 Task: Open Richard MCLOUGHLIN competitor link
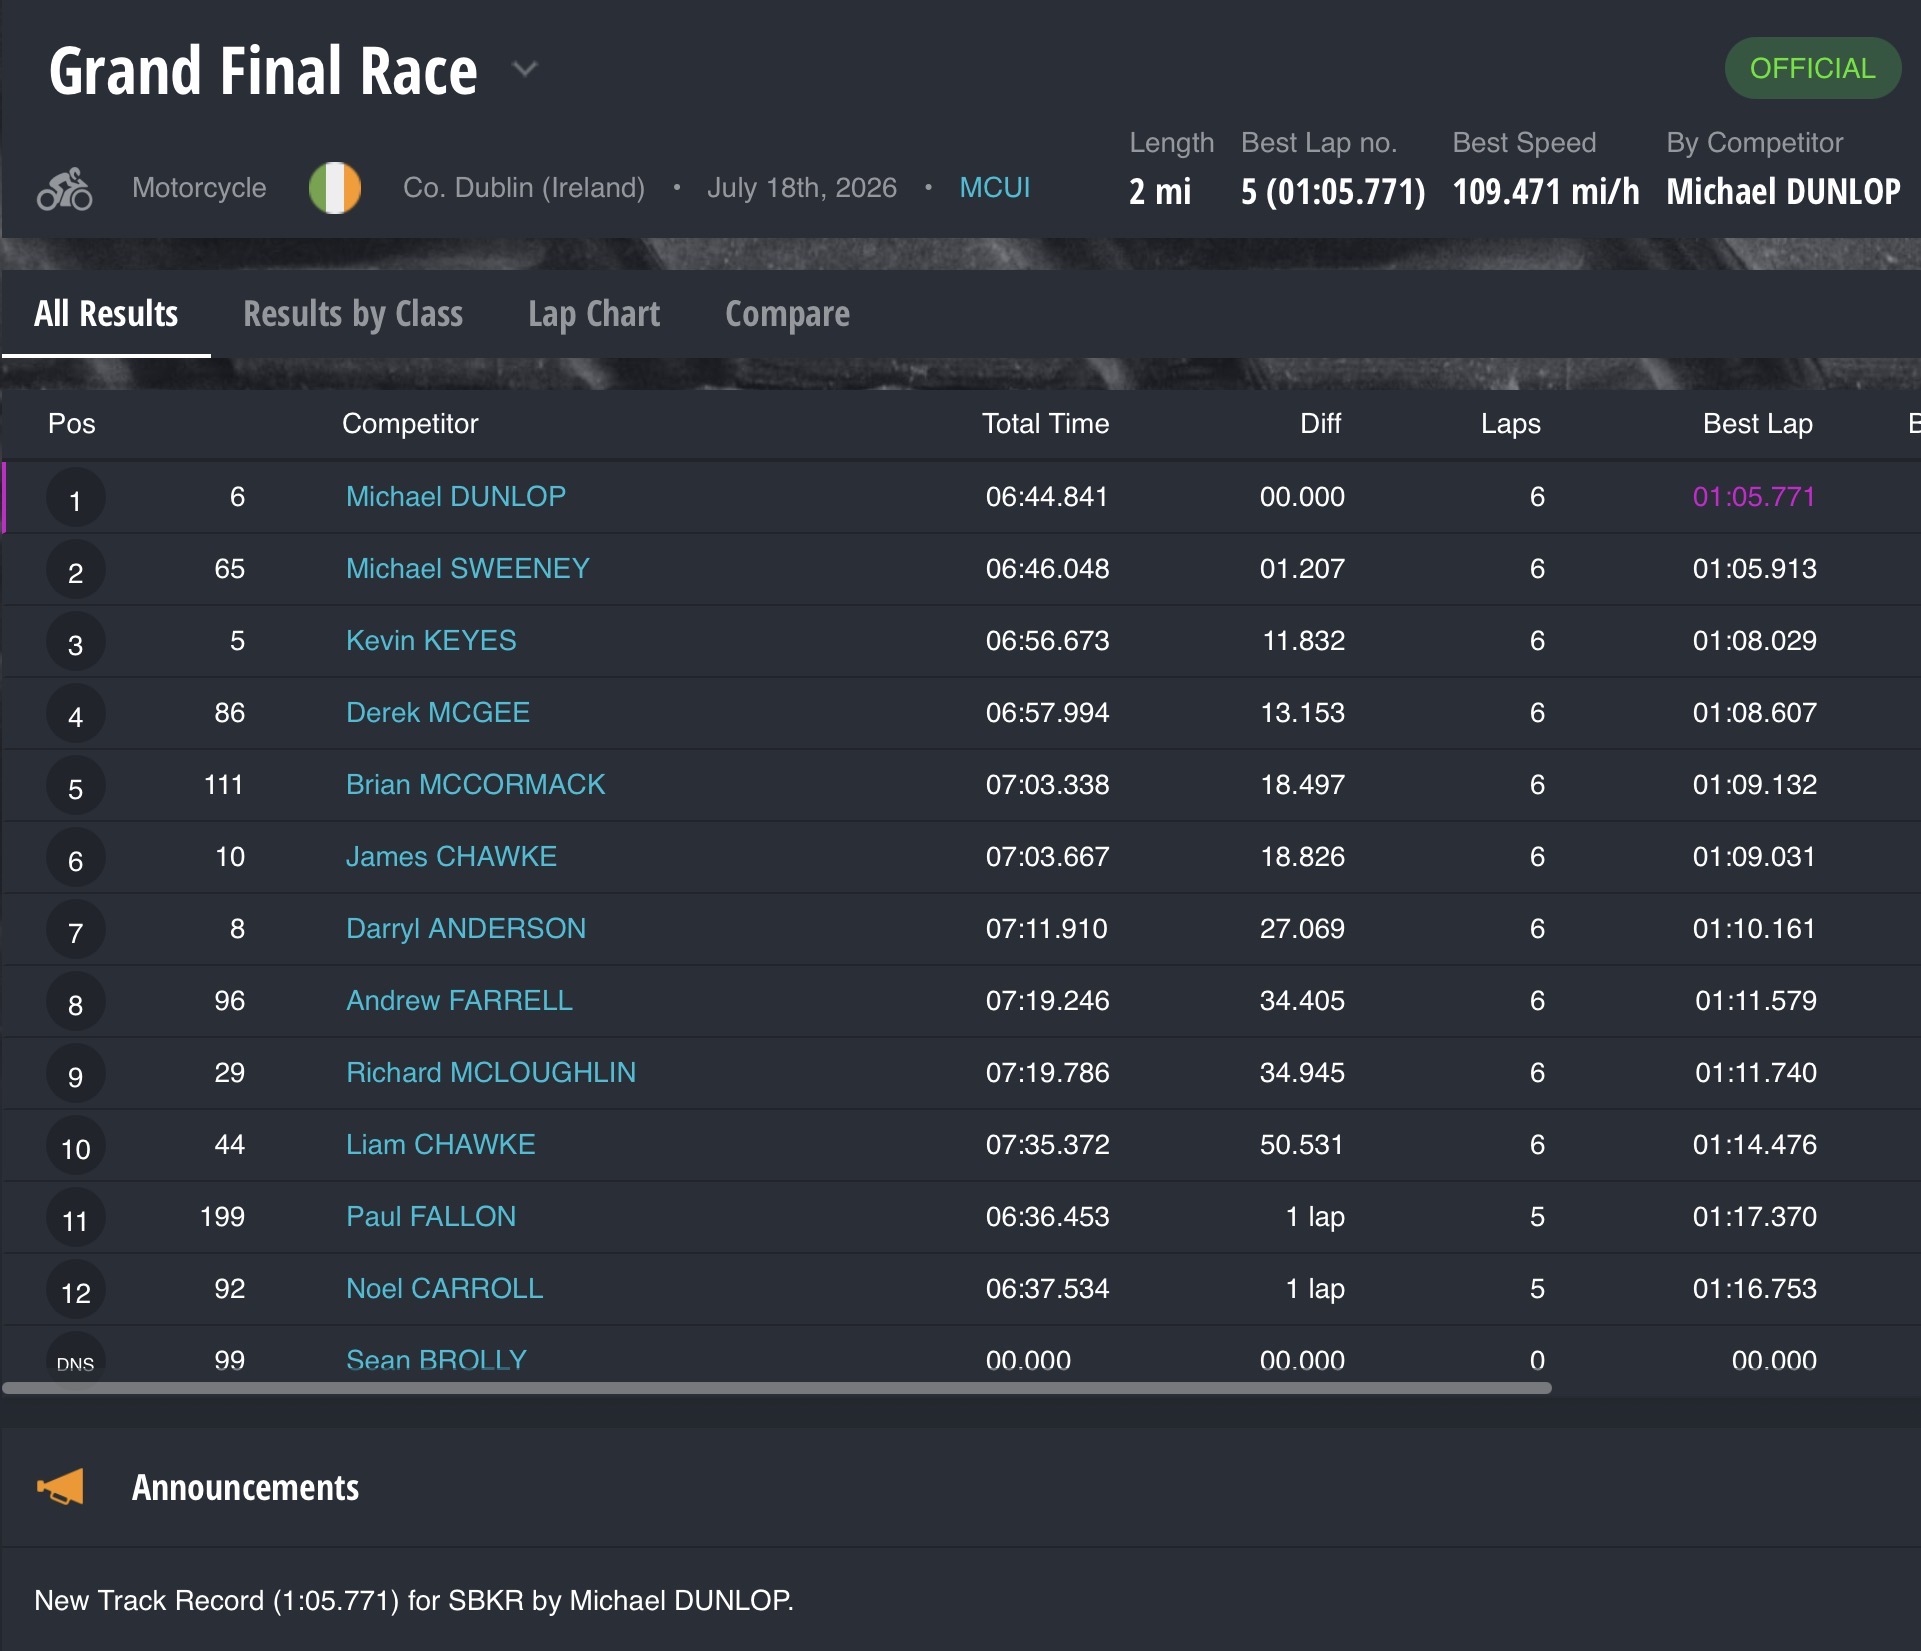coord(491,1072)
